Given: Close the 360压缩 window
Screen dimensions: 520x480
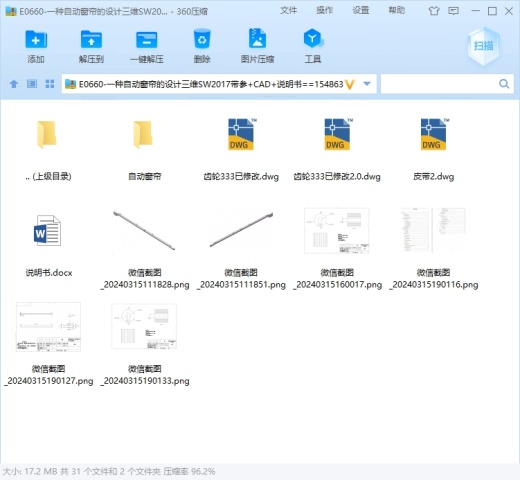Looking at the screenshot, I should (x=509, y=11).
